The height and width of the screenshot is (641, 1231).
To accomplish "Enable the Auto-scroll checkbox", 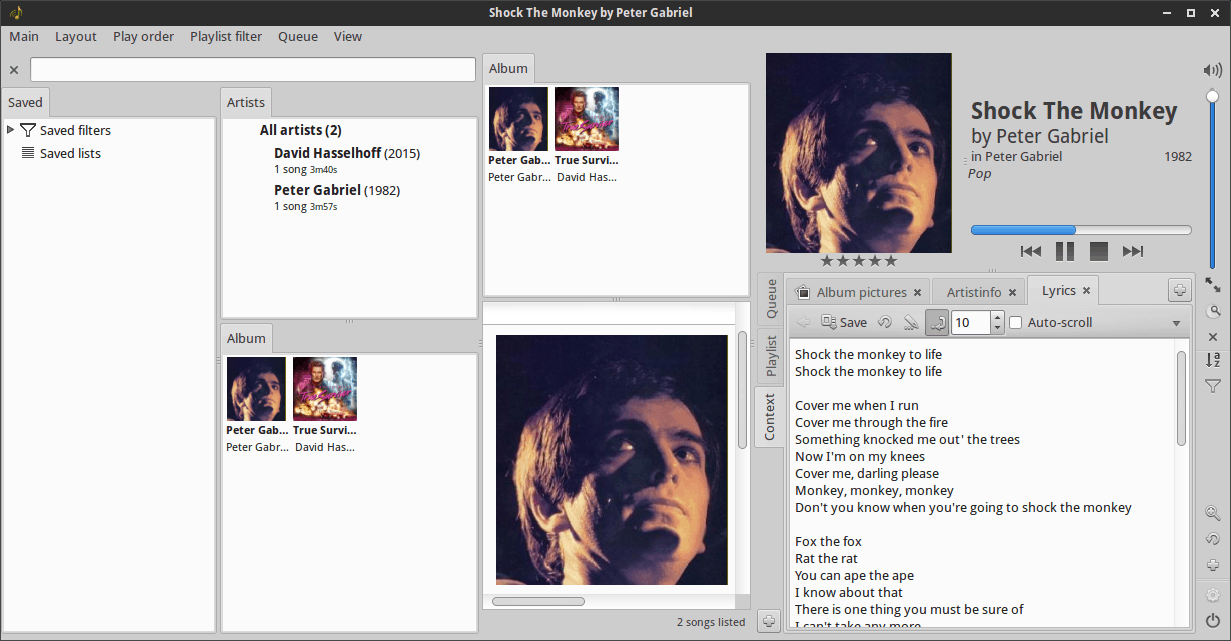I will click(1015, 323).
